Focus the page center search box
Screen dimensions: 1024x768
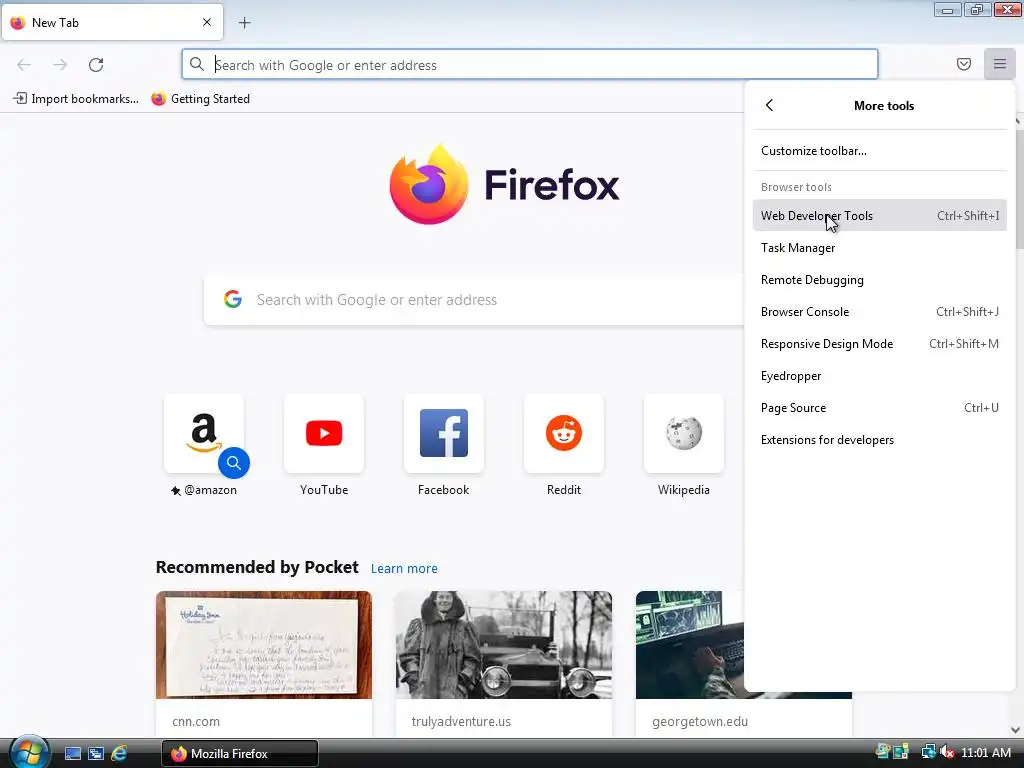click(474, 300)
